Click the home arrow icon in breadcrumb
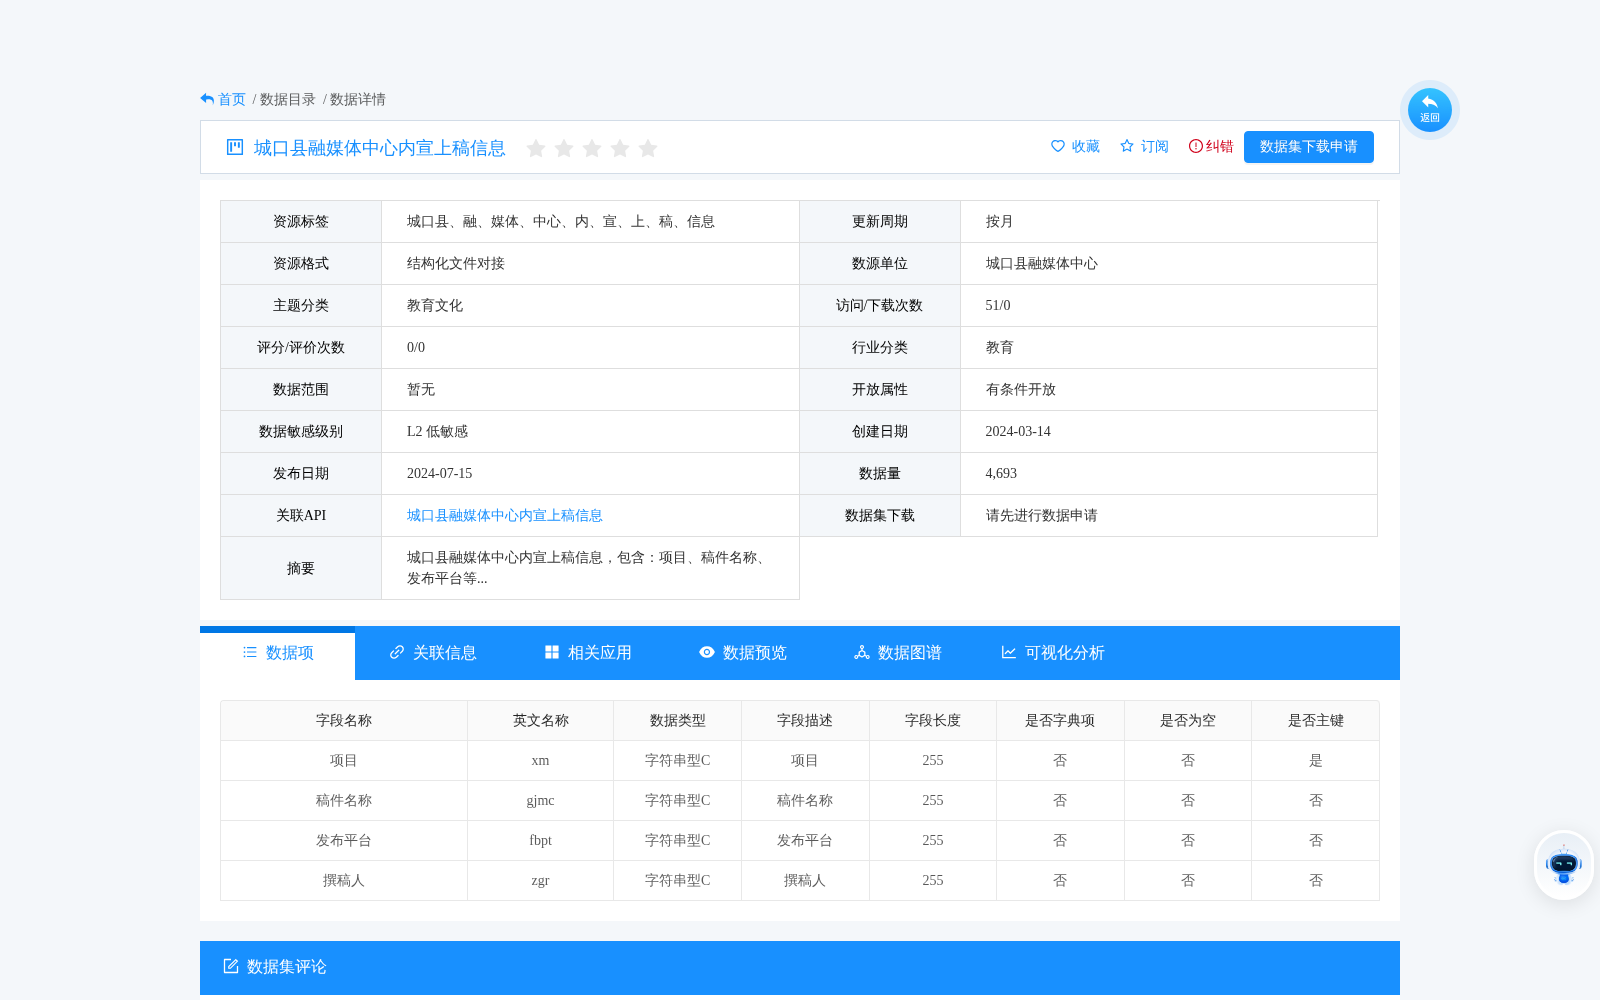The height and width of the screenshot is (1000, 1600). tap(207, 99)
